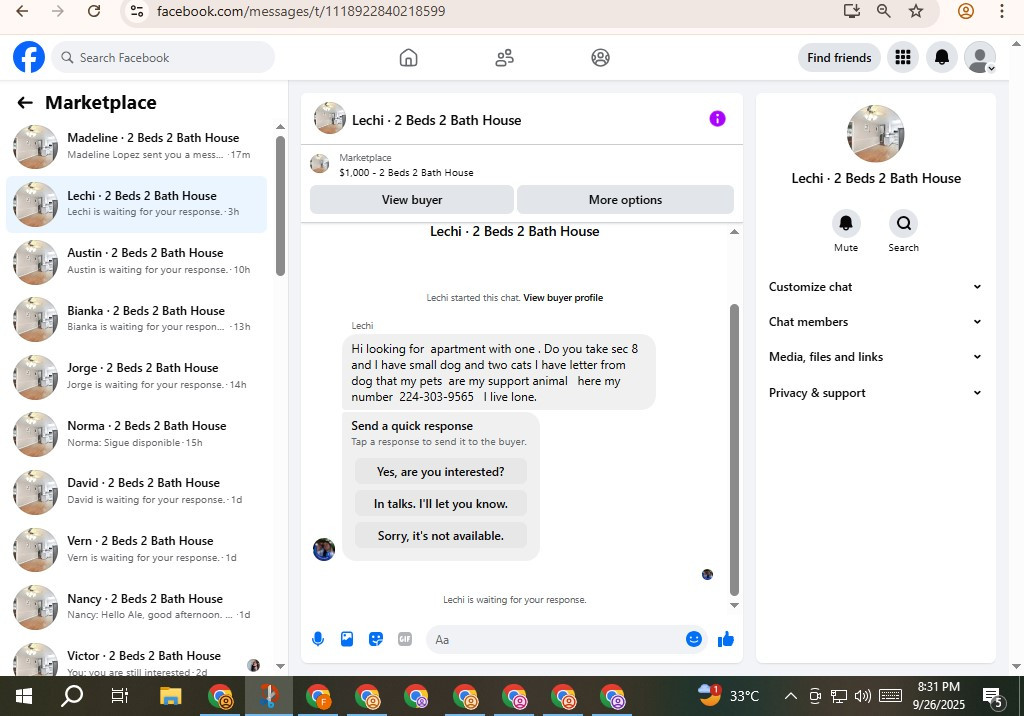Image resolution: width=1024 pixels, height=716 pixels.
Task: Click the volume speaker tray icon
Action: (x=863, y=696)
